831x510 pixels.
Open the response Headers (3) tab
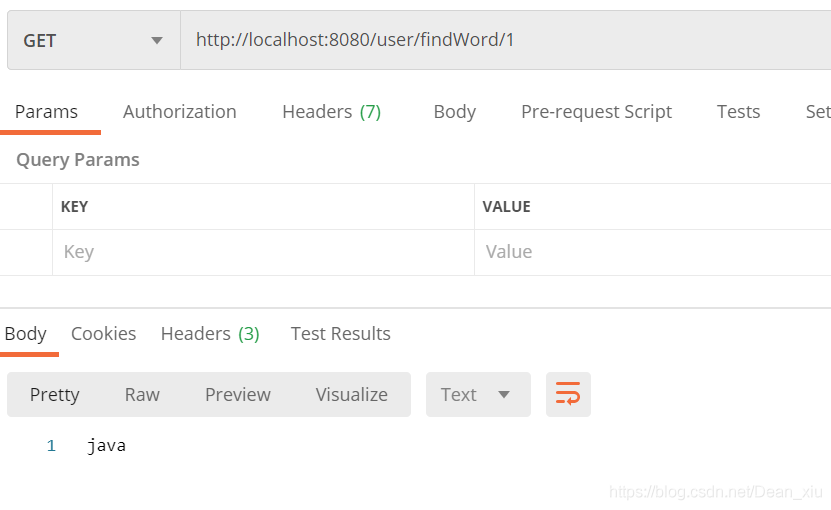click(210, 334)
